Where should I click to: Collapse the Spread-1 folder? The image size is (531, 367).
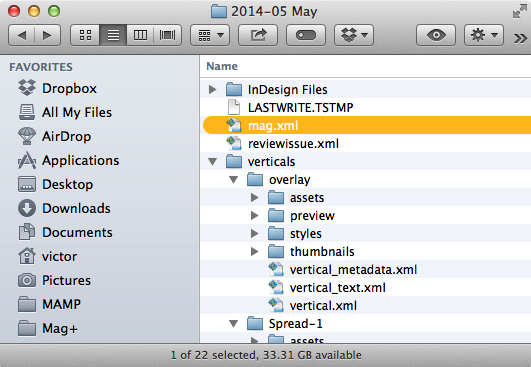tap(233, 324)
